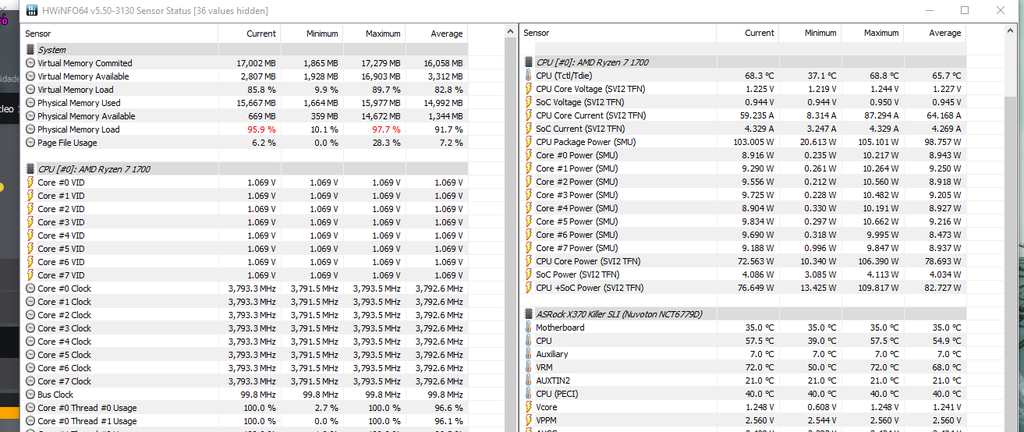Click the 68.3 °C CPU temperature value
1024x432 pixels.
coord(760,76)
